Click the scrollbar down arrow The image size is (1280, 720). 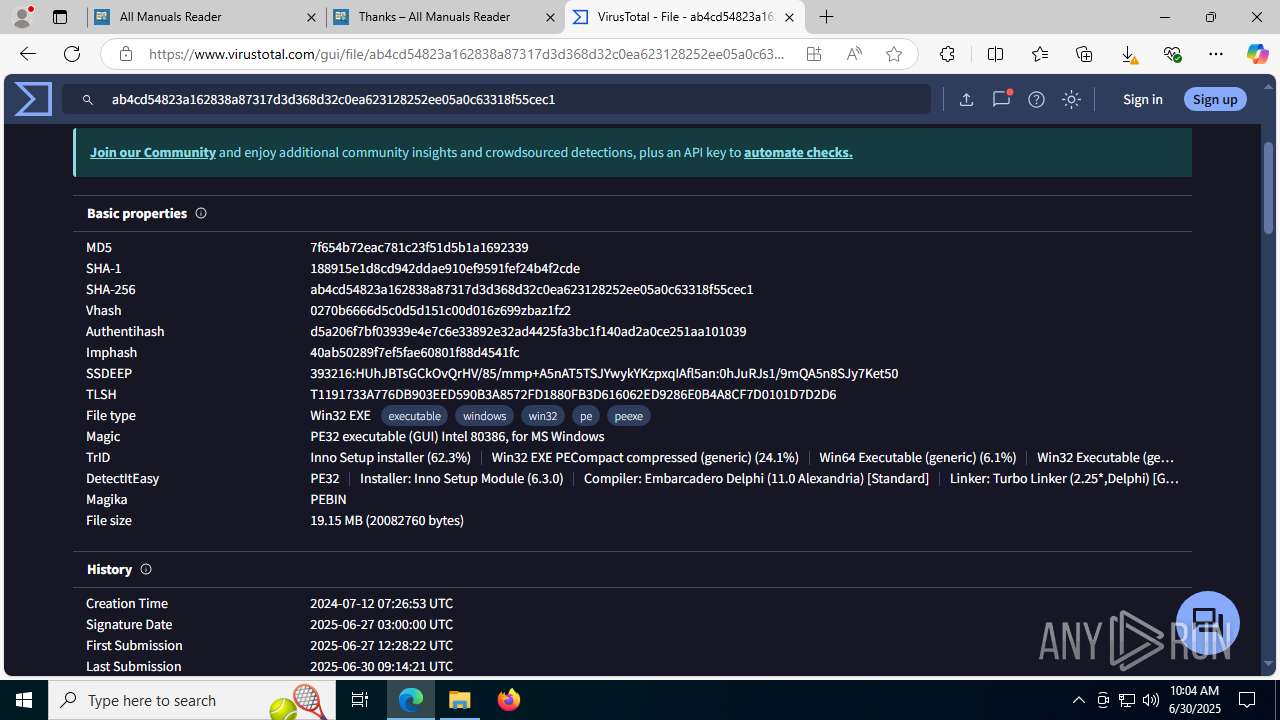pyautogui.click(x=1268, y=663)
